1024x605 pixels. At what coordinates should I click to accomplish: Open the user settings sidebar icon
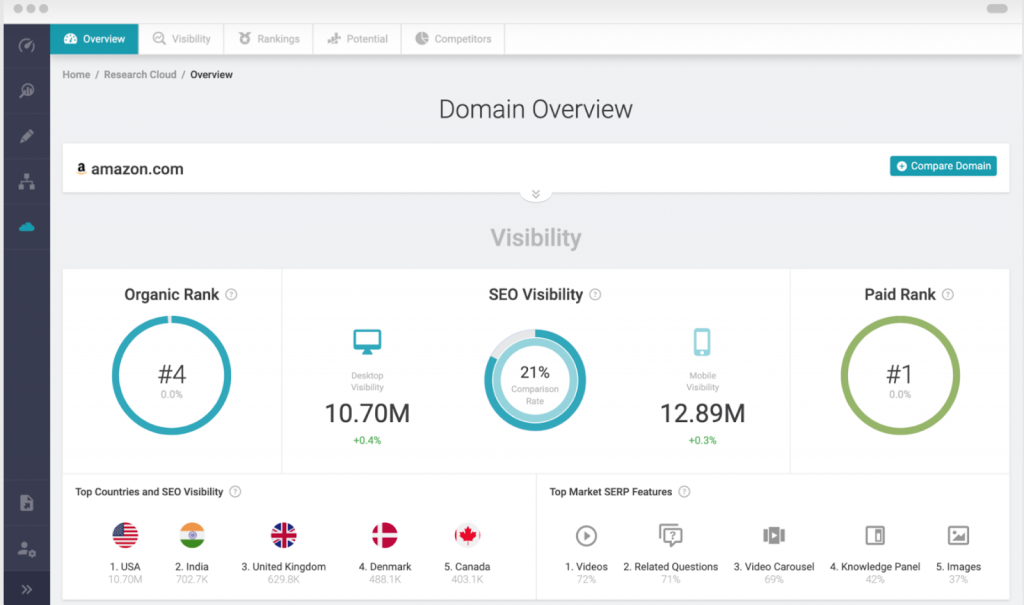(27, 549)
